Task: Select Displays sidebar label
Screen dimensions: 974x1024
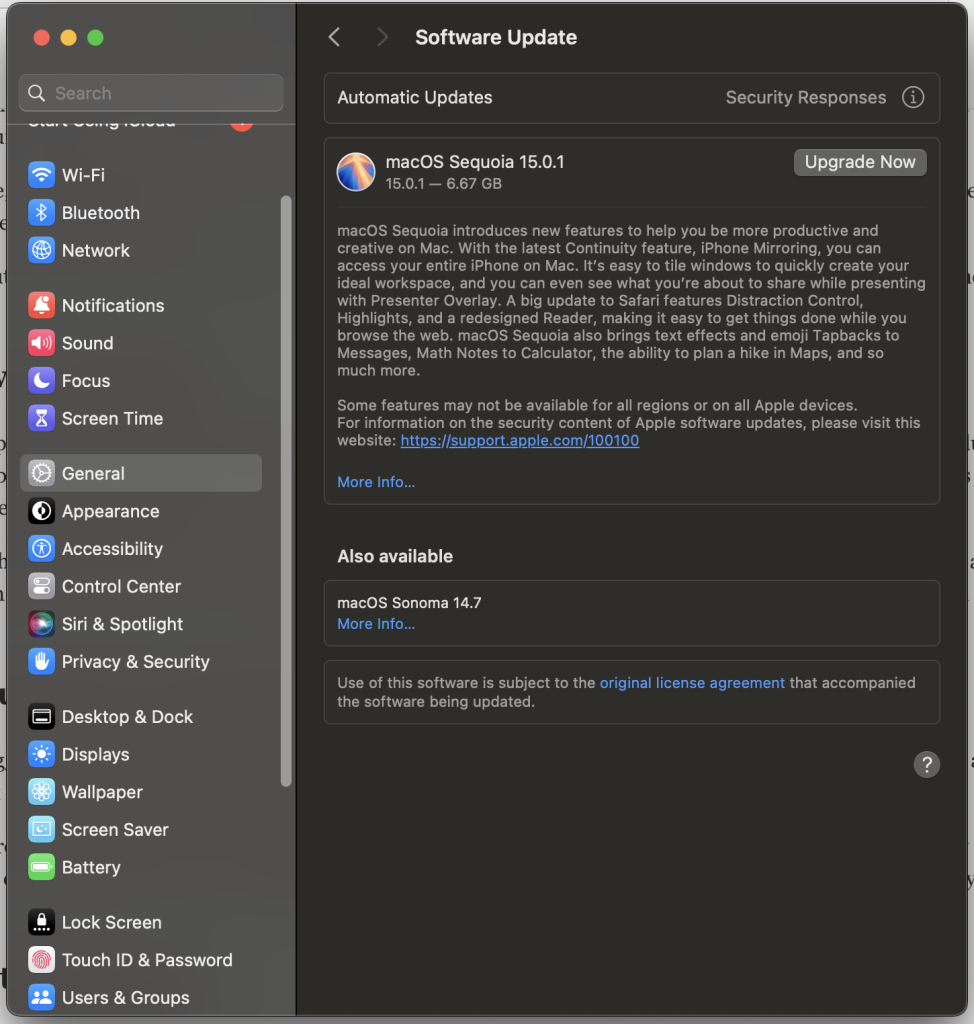Action: (95, 754)
